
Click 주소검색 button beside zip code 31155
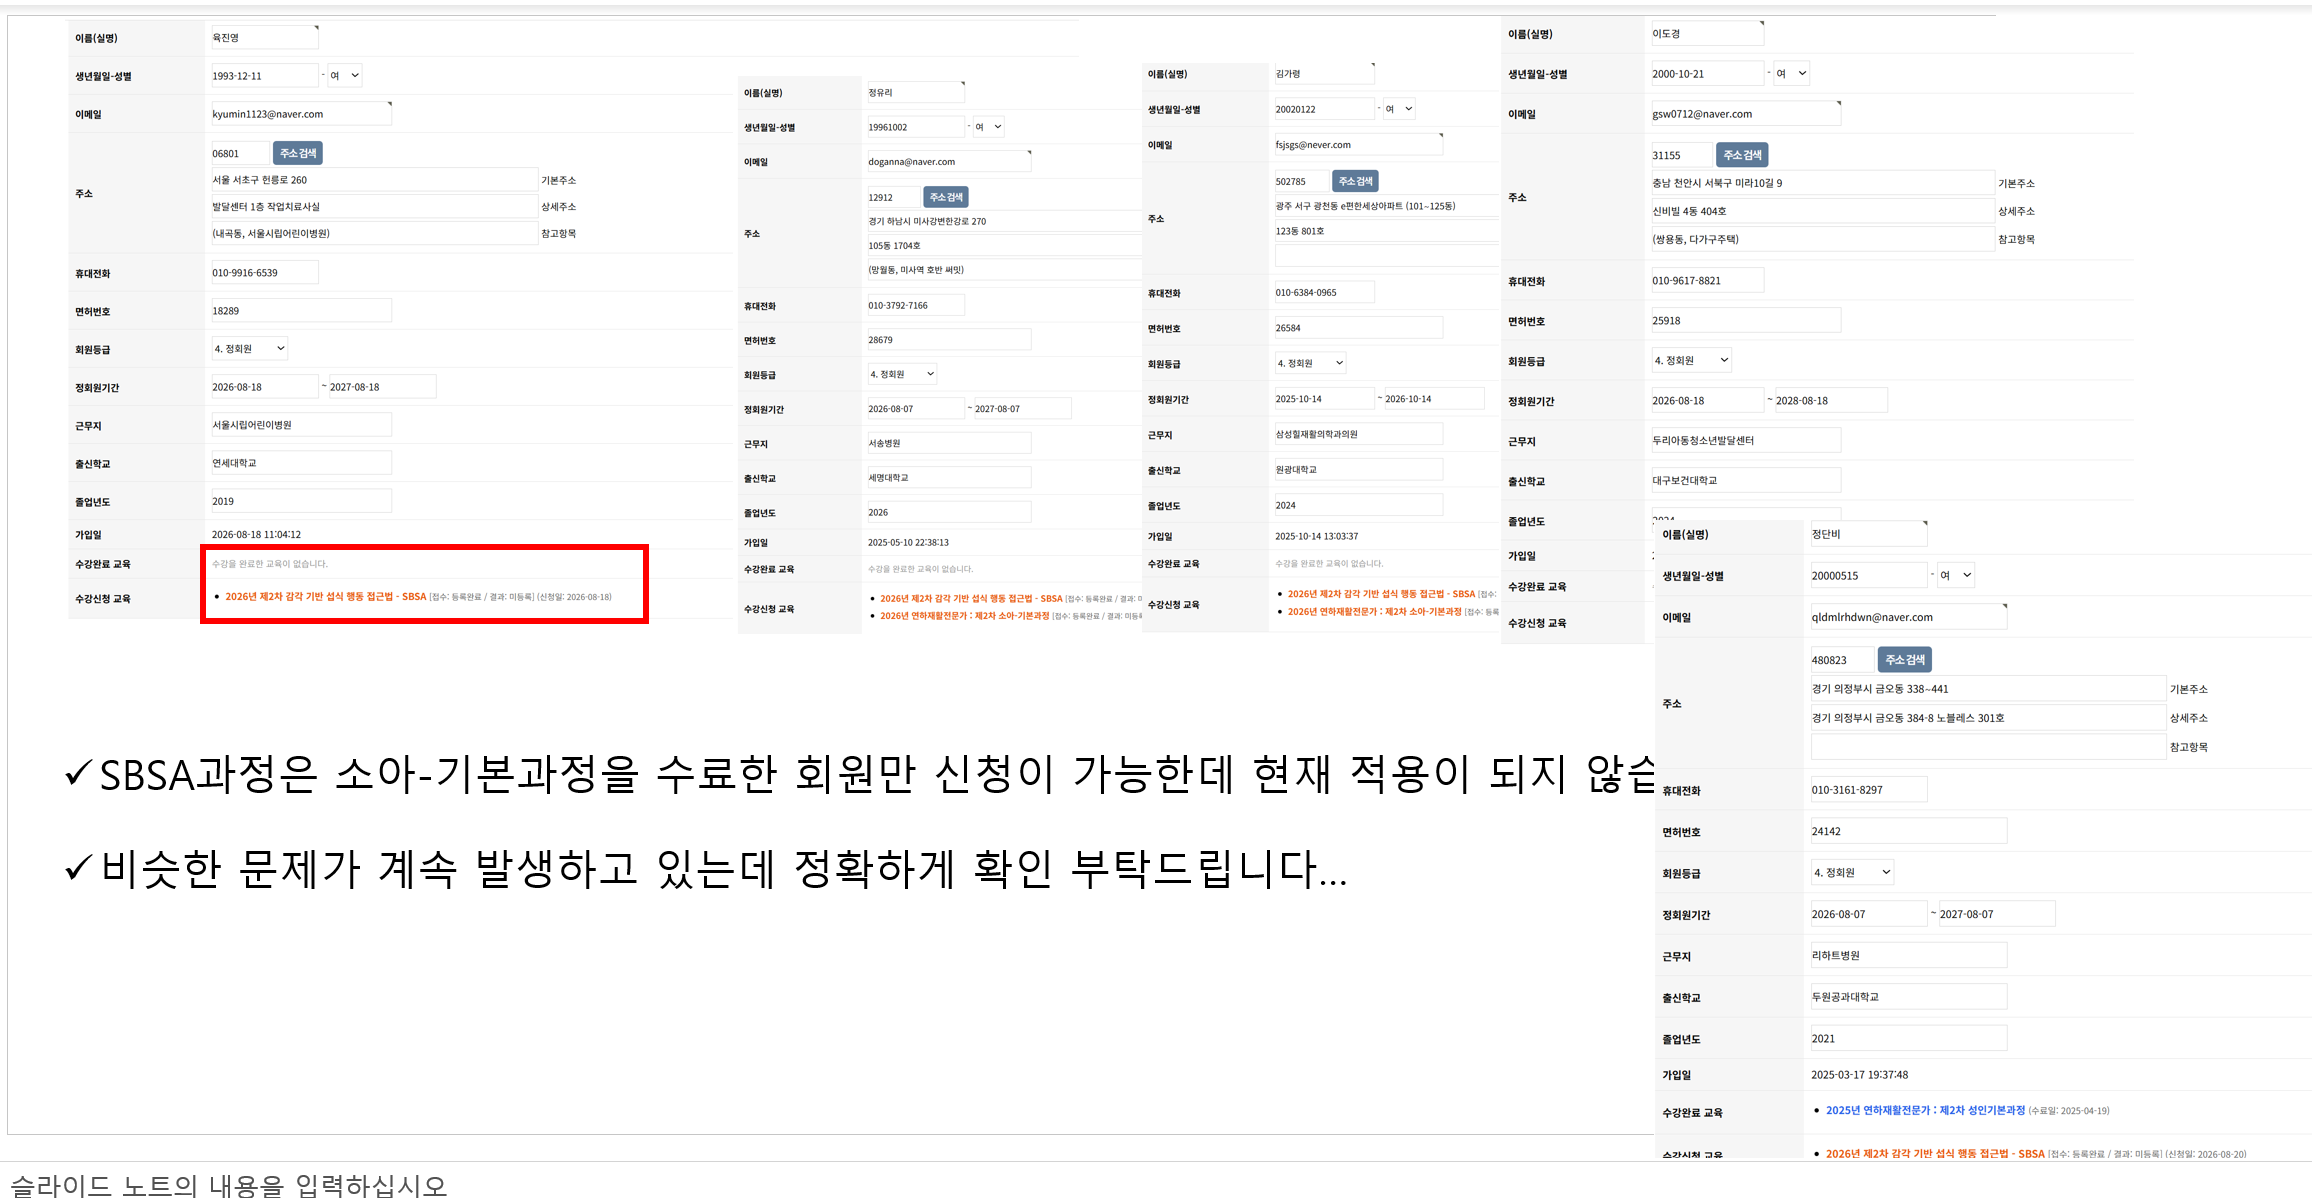coord(1742,155)
